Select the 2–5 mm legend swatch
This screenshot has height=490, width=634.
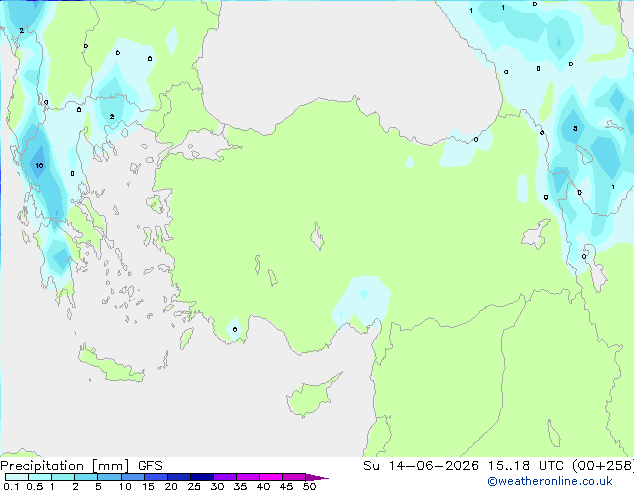point(86,477)
